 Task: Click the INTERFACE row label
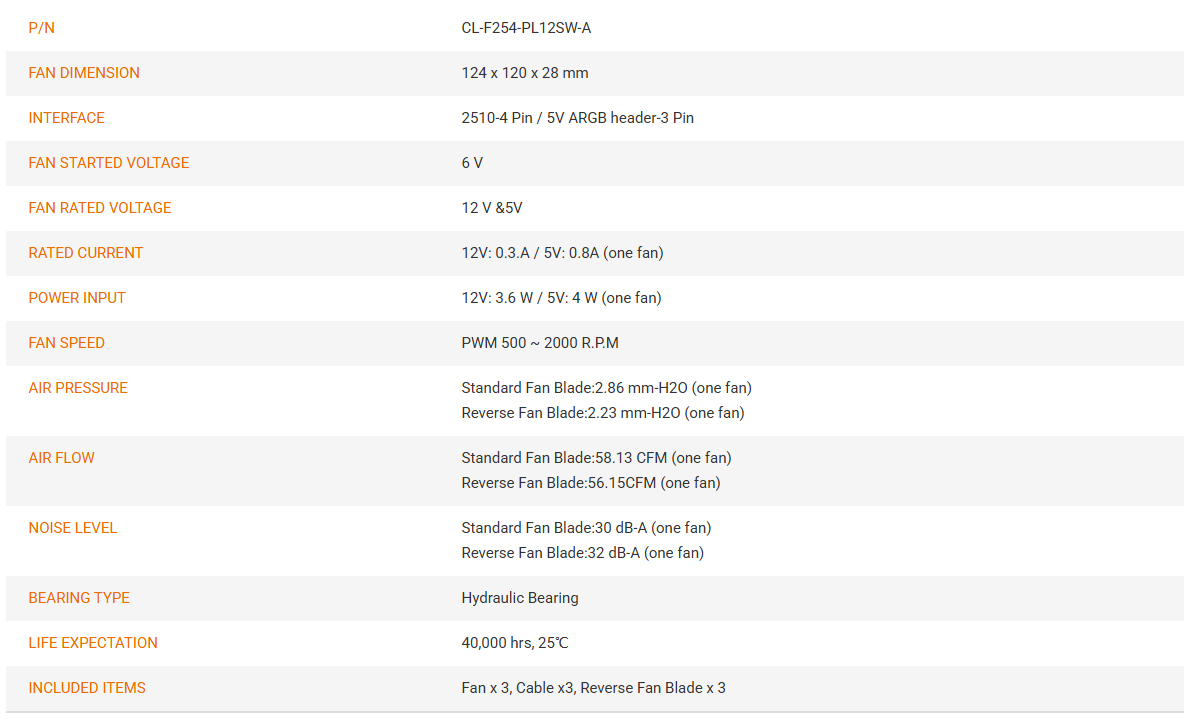point(66,118)
